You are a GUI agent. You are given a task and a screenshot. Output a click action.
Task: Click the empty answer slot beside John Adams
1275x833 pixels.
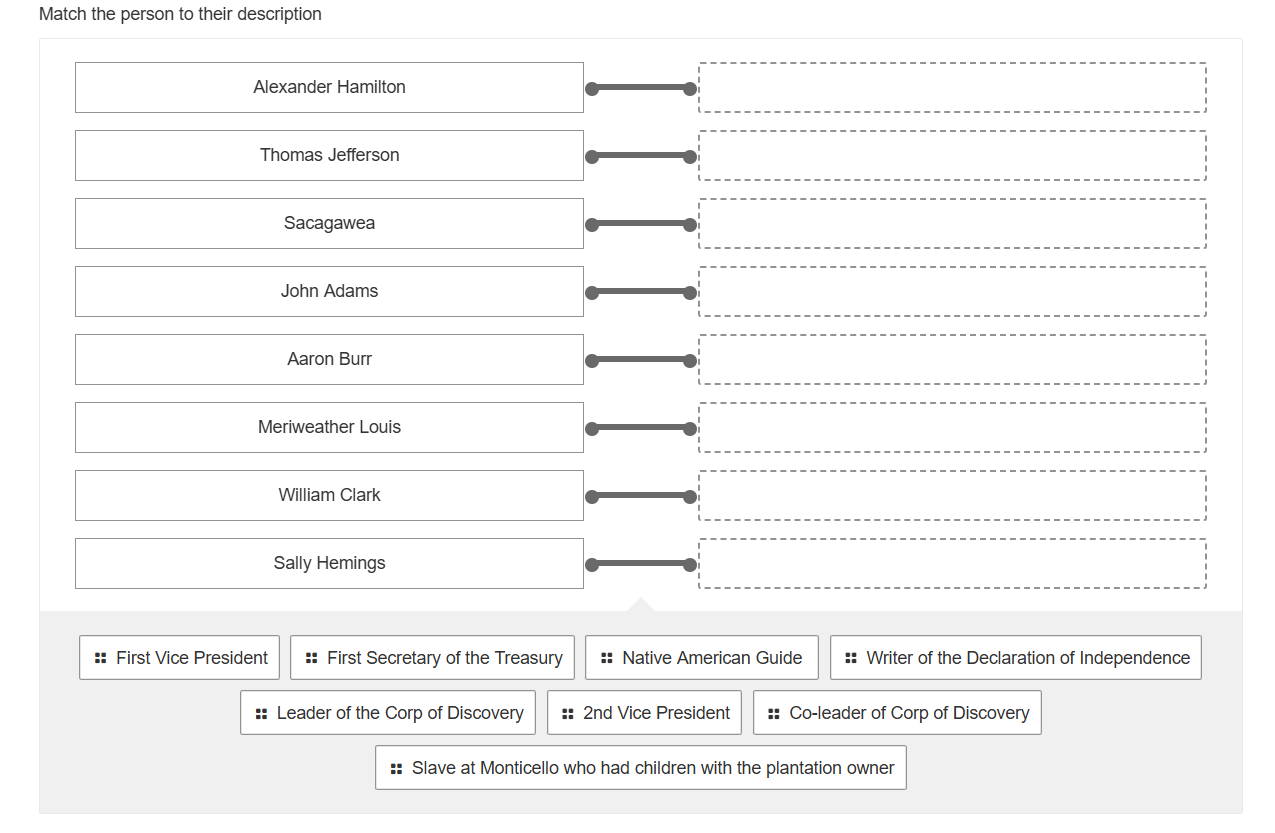tap(952, 291)
